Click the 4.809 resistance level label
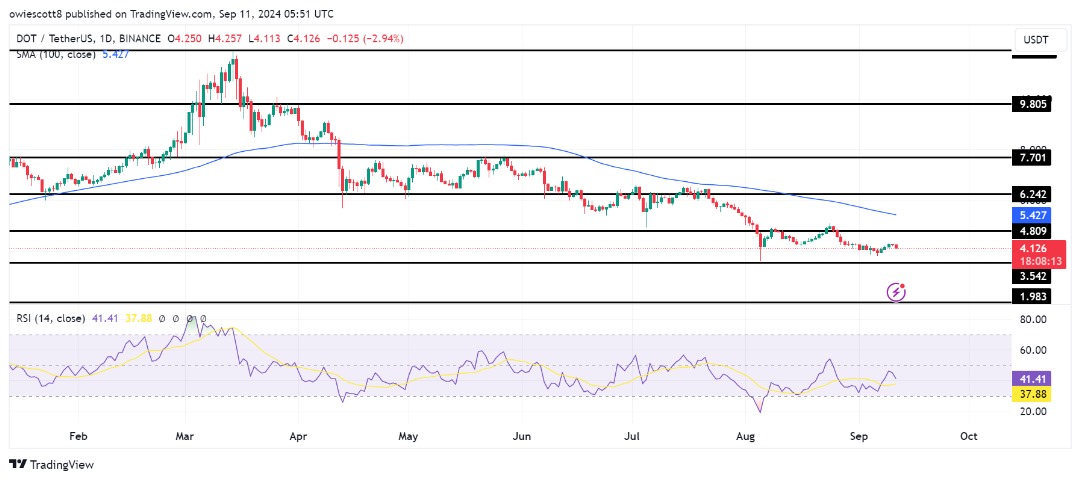This screenshot has height=480, width=1080. [x=1033, y=232]
